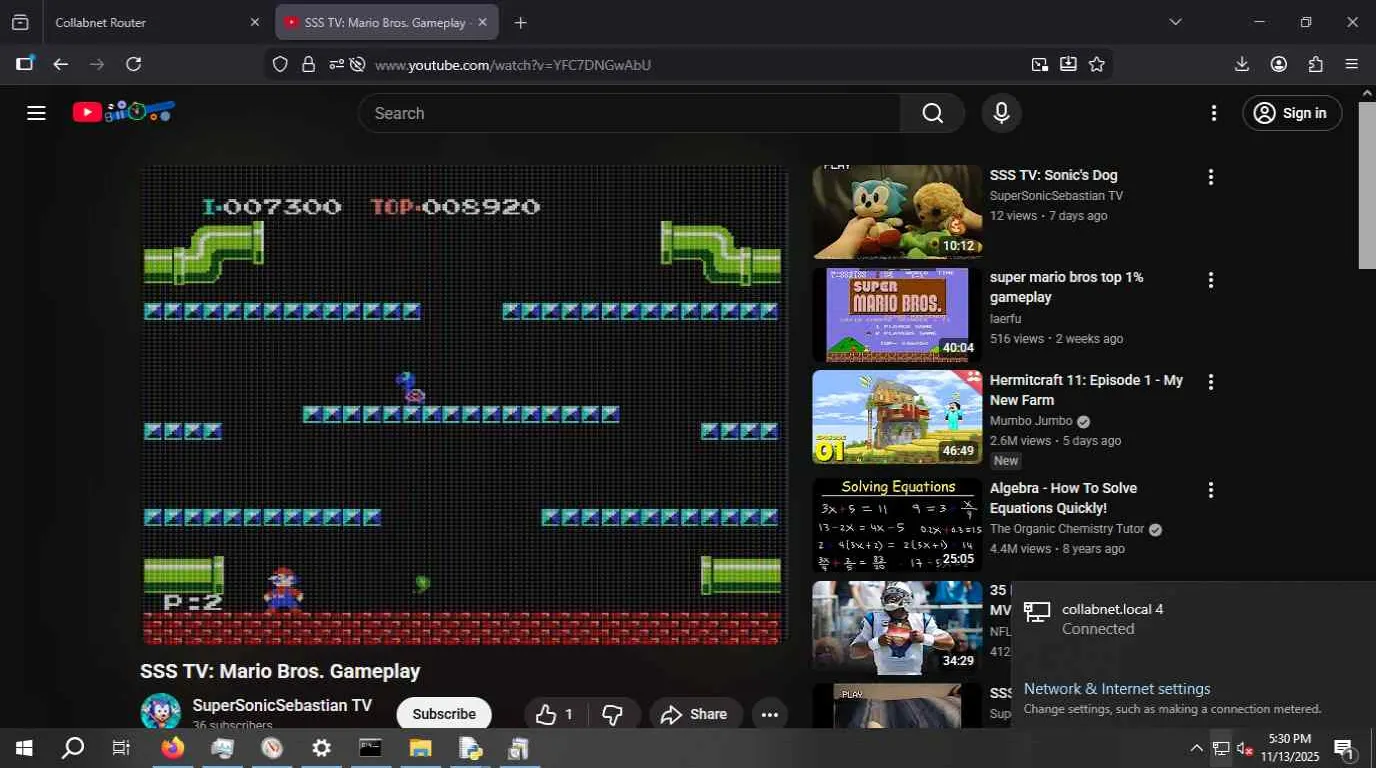Open Task View on the taskbar
The width and height of the screenshot is (1376, 768).
121,748
